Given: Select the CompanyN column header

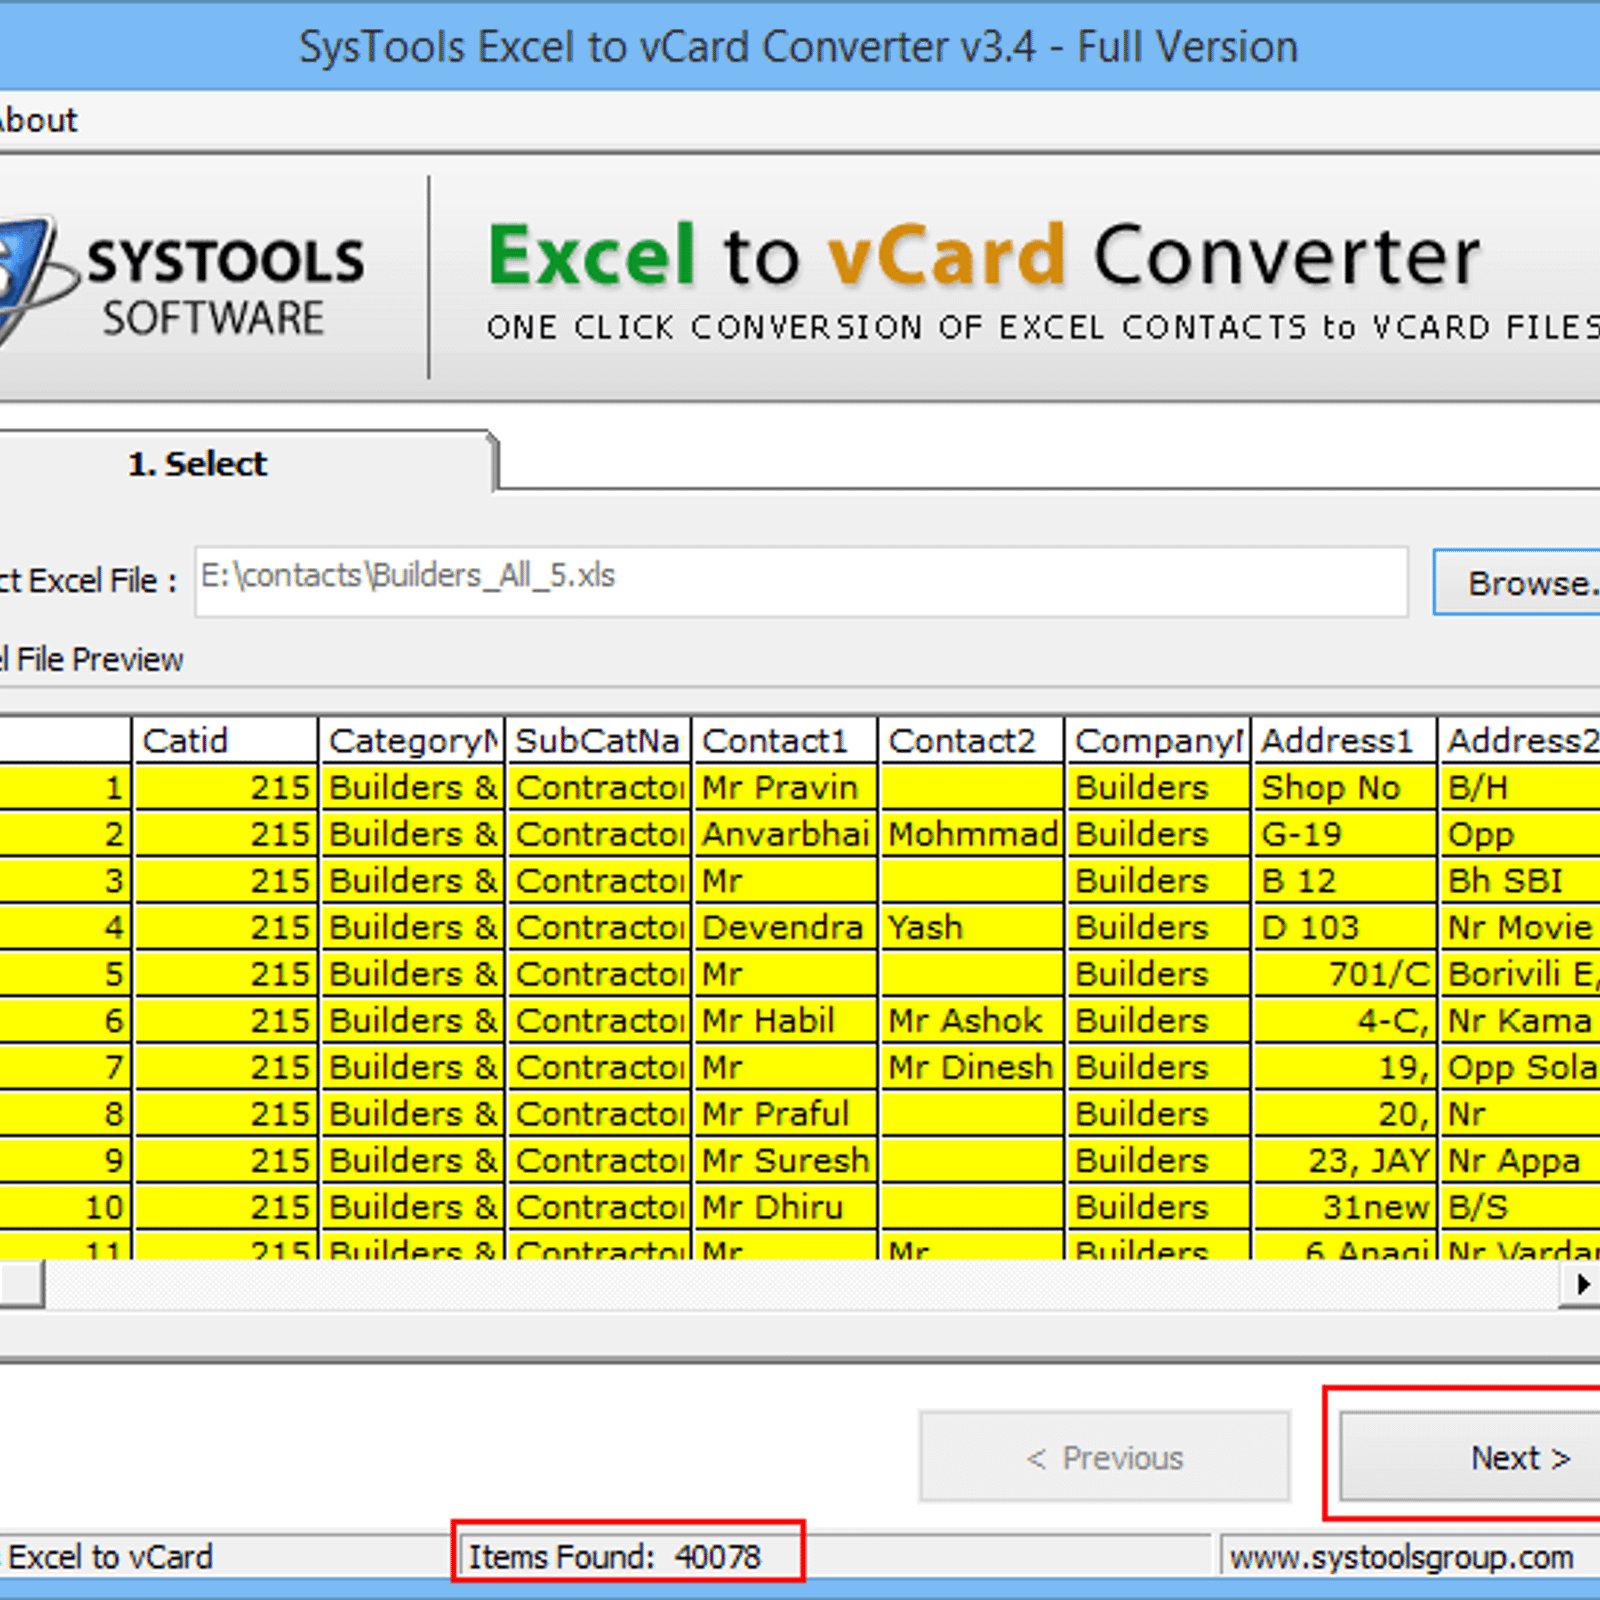Looking at the screenshot, I should point(1158,741).
